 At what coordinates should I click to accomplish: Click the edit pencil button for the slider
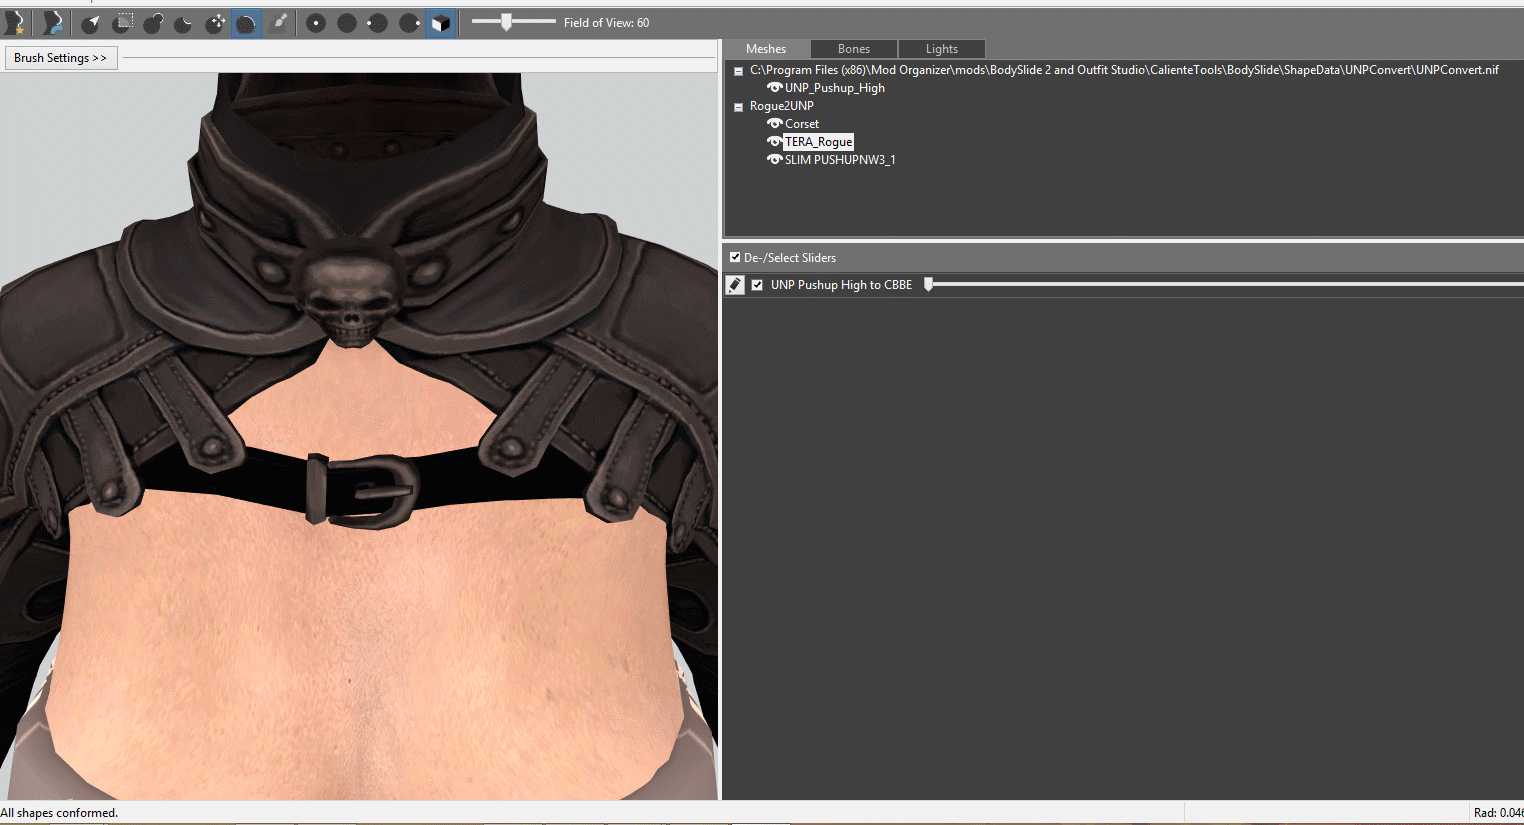(x=735, y=285)
